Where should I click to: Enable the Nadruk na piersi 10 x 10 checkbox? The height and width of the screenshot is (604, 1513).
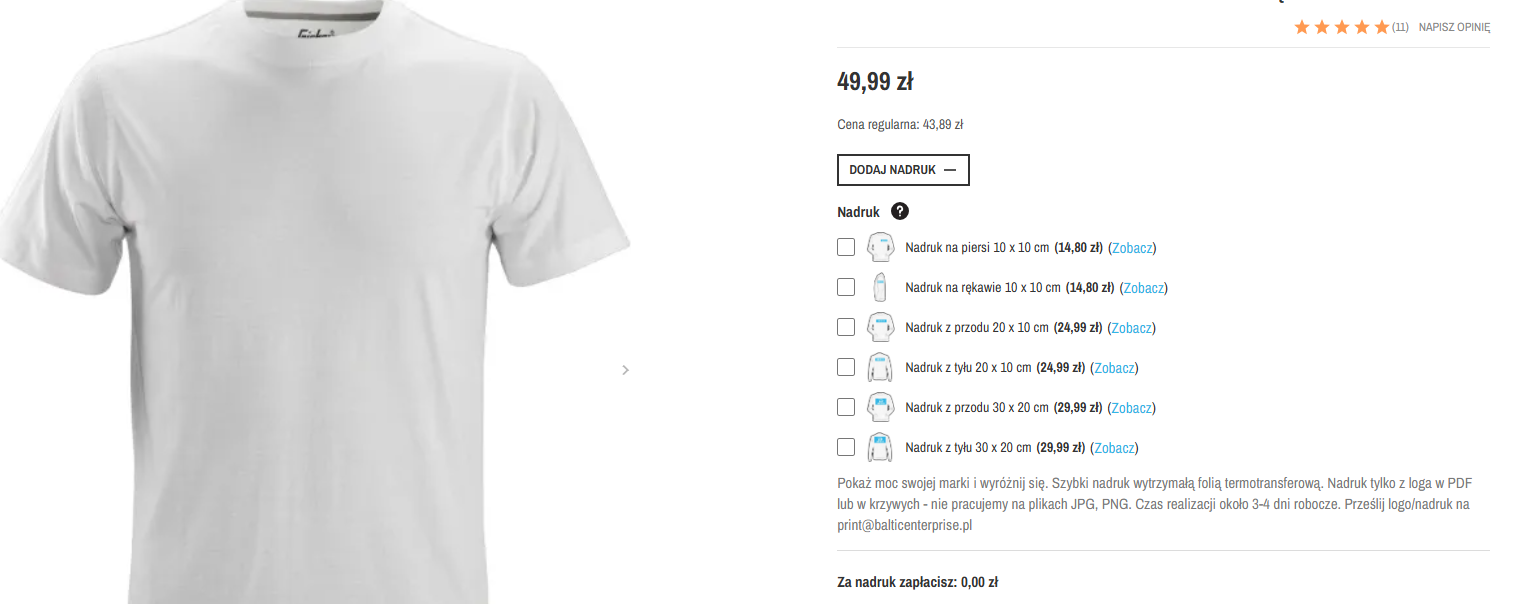click(x=846, y=247)
